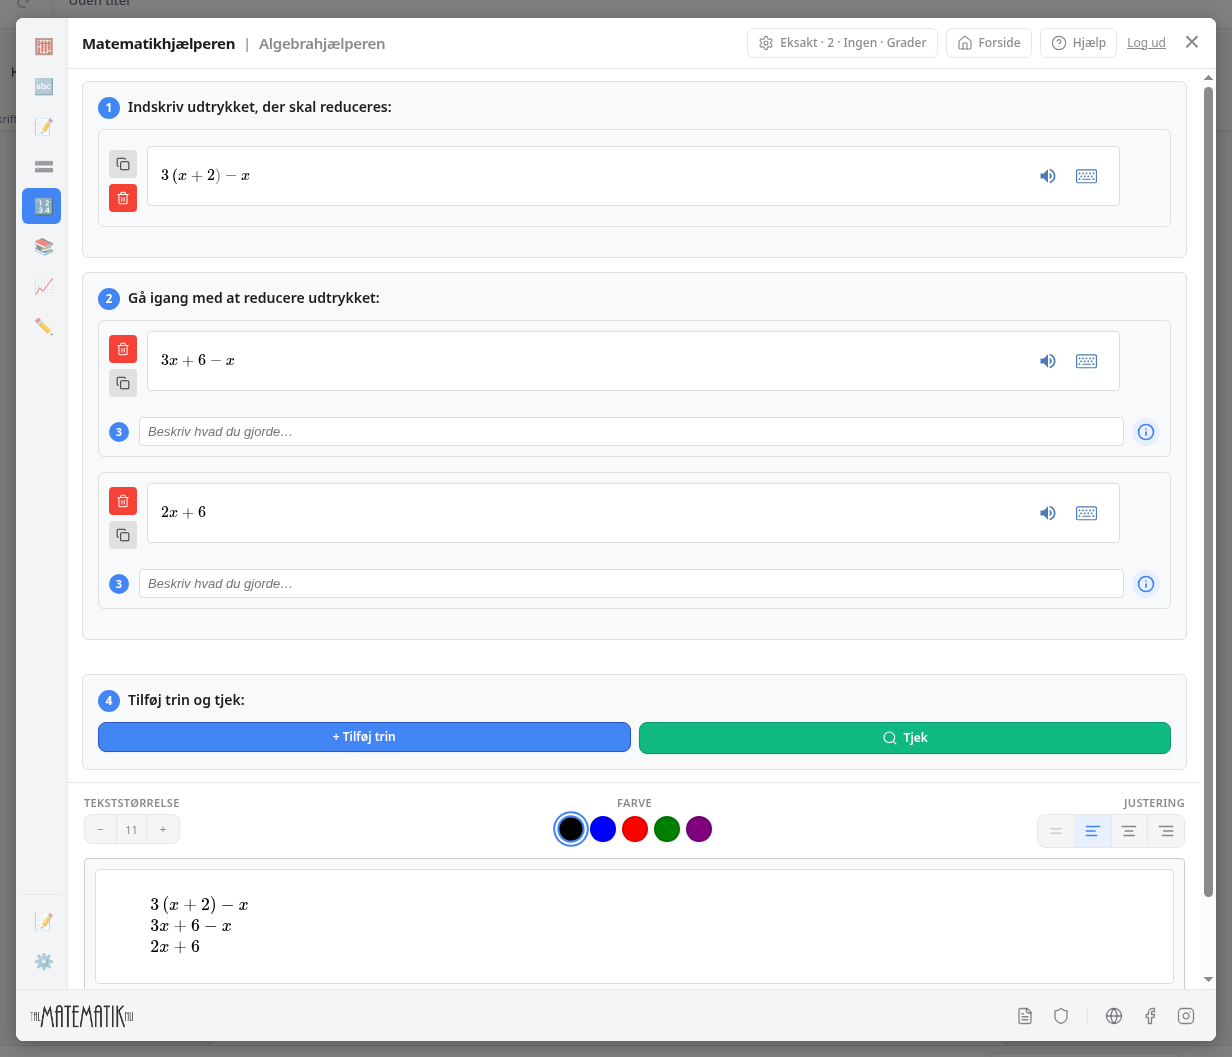This screenshot has height=1057, width=1232.
Task: Open the line chart sidebar tool
Action: 43,286
